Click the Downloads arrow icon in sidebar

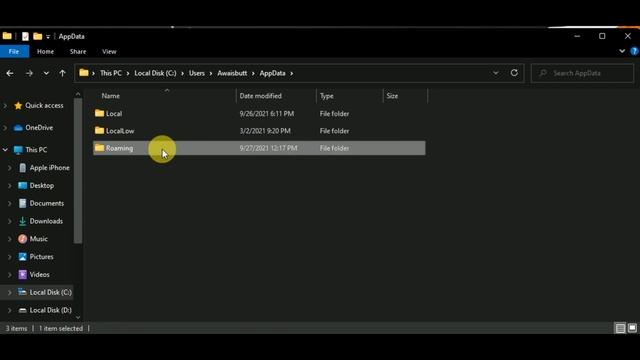pyautogui.click(x=22, y=221)
